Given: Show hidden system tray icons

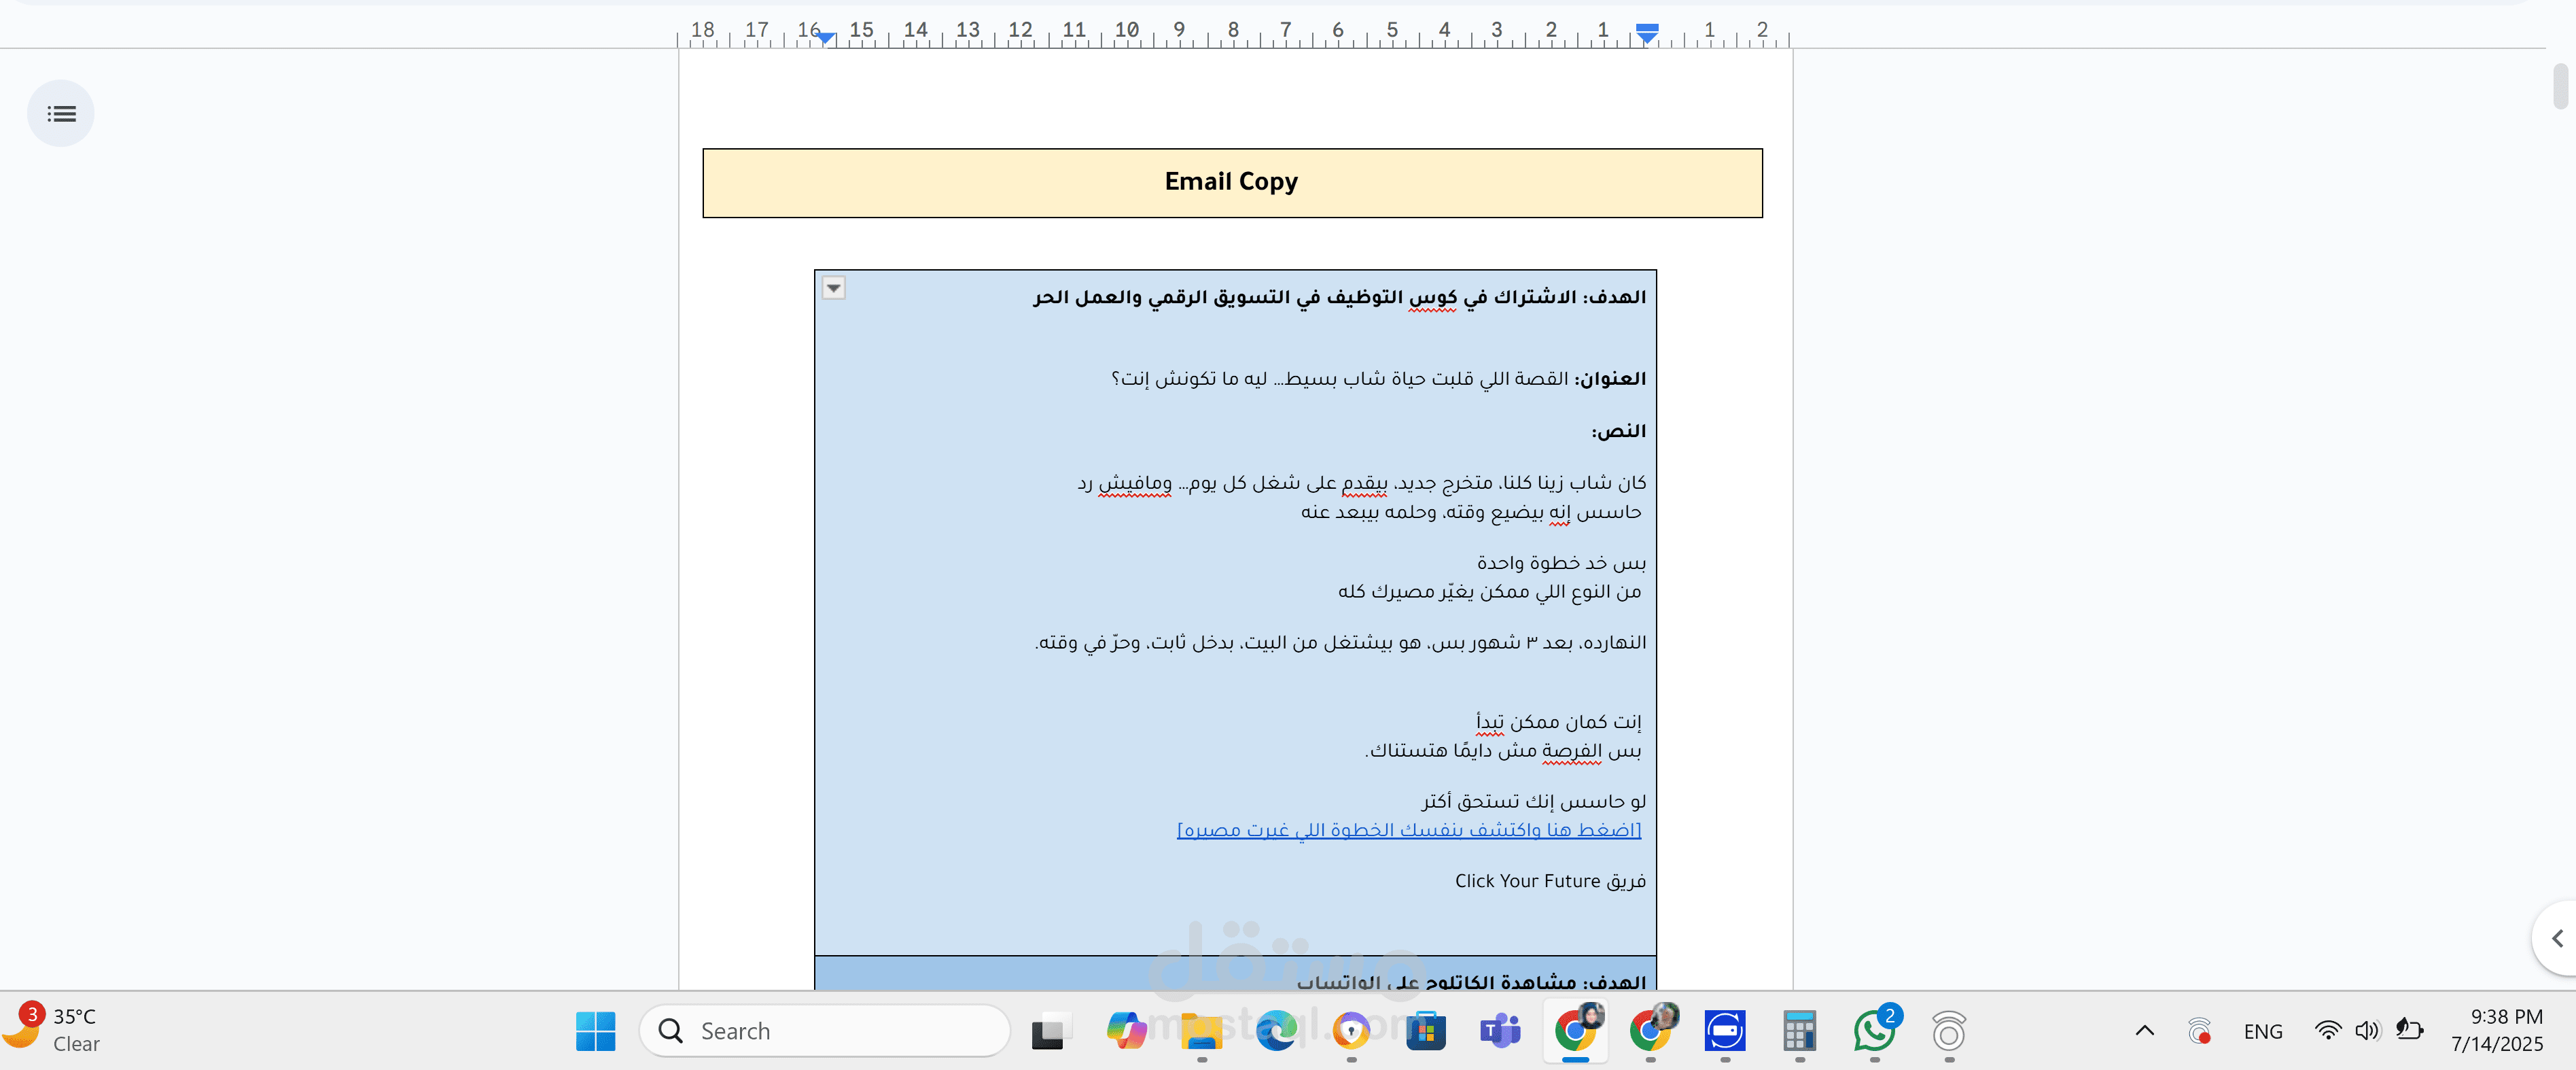Looking at the screenshot, I should 2145,1030.
